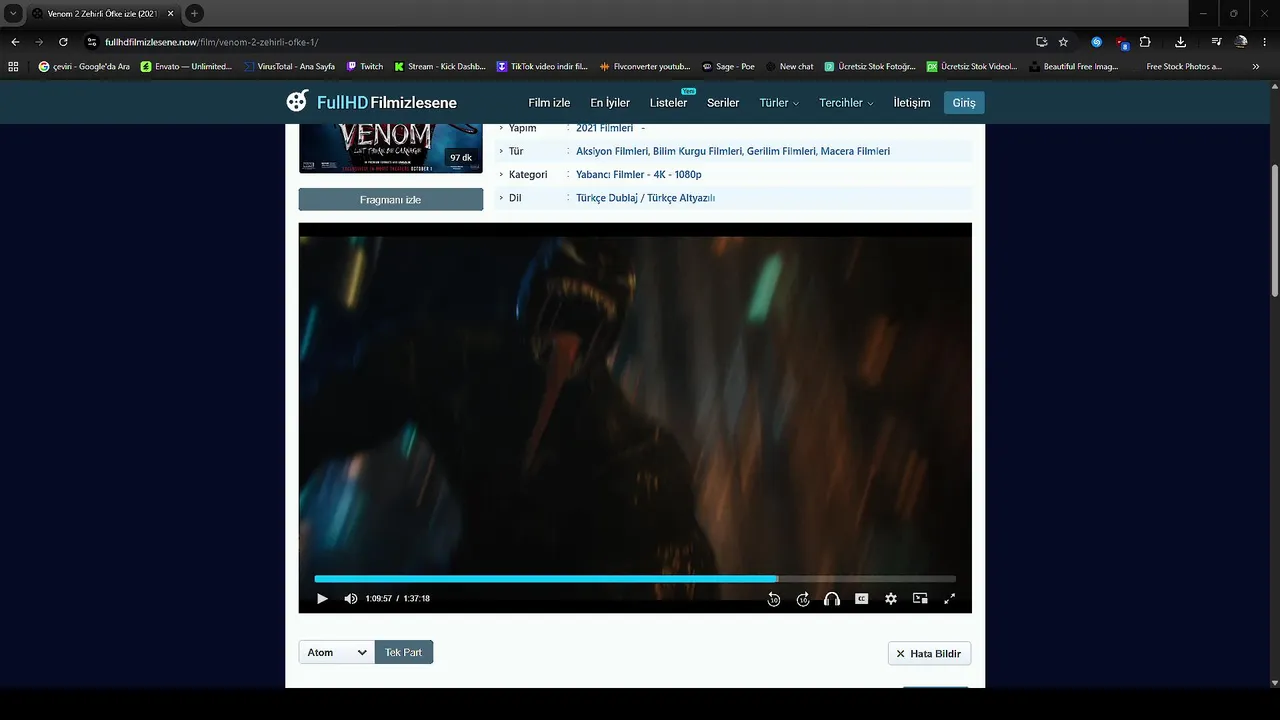The height and width of the screenshot is (720, 1280).
Task: Open the Yabancı Filmler category link
Action: coord(608,175)
